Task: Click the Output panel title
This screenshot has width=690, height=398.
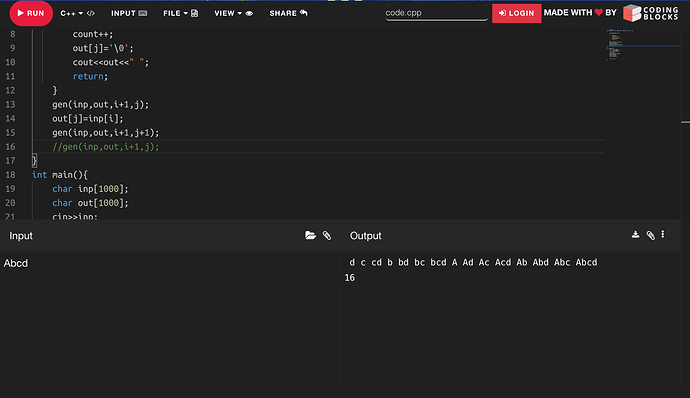Action: pyautogui.click(x=365, y=236)
